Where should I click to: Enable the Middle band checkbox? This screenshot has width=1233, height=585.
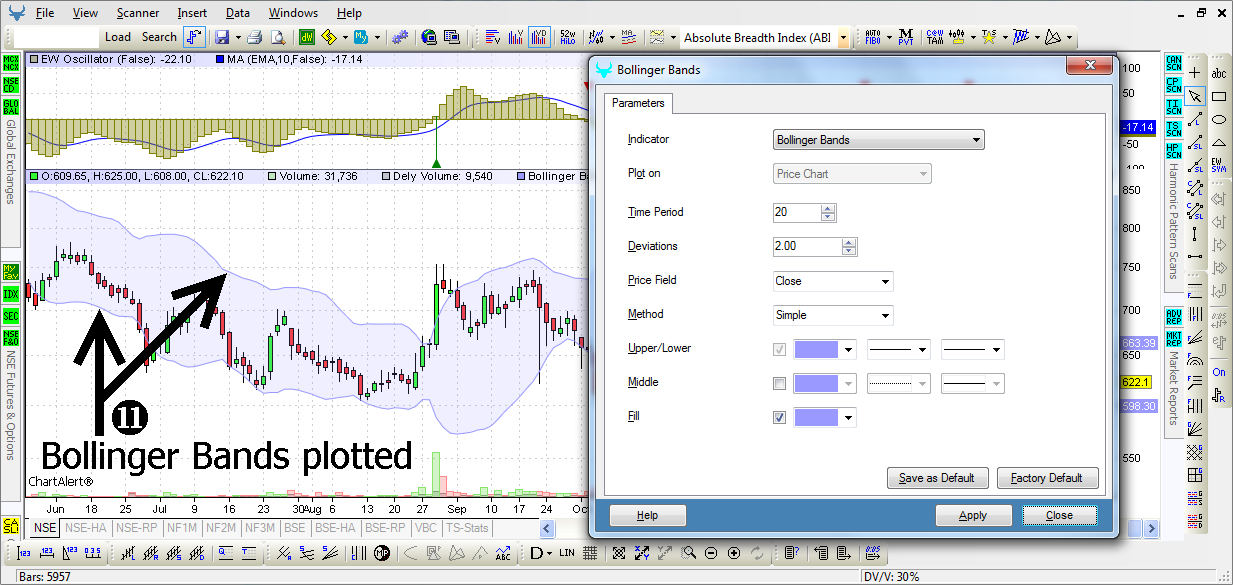coord(780,383)
